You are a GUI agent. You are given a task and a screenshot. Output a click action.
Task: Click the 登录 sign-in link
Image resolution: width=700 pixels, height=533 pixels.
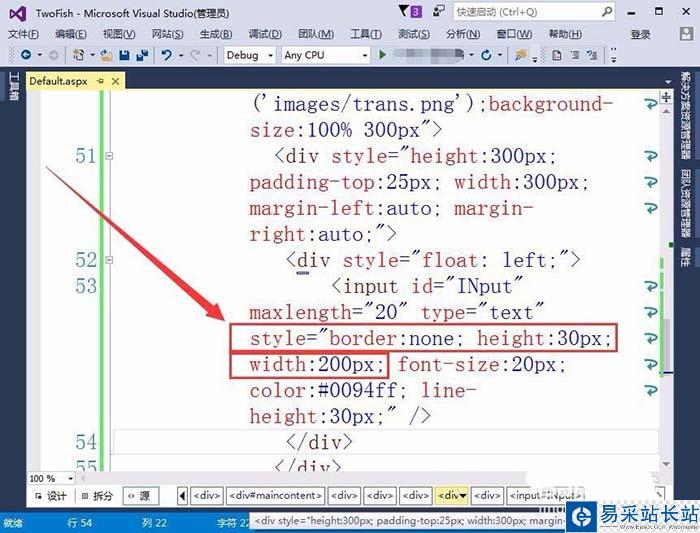click(640, 34)
